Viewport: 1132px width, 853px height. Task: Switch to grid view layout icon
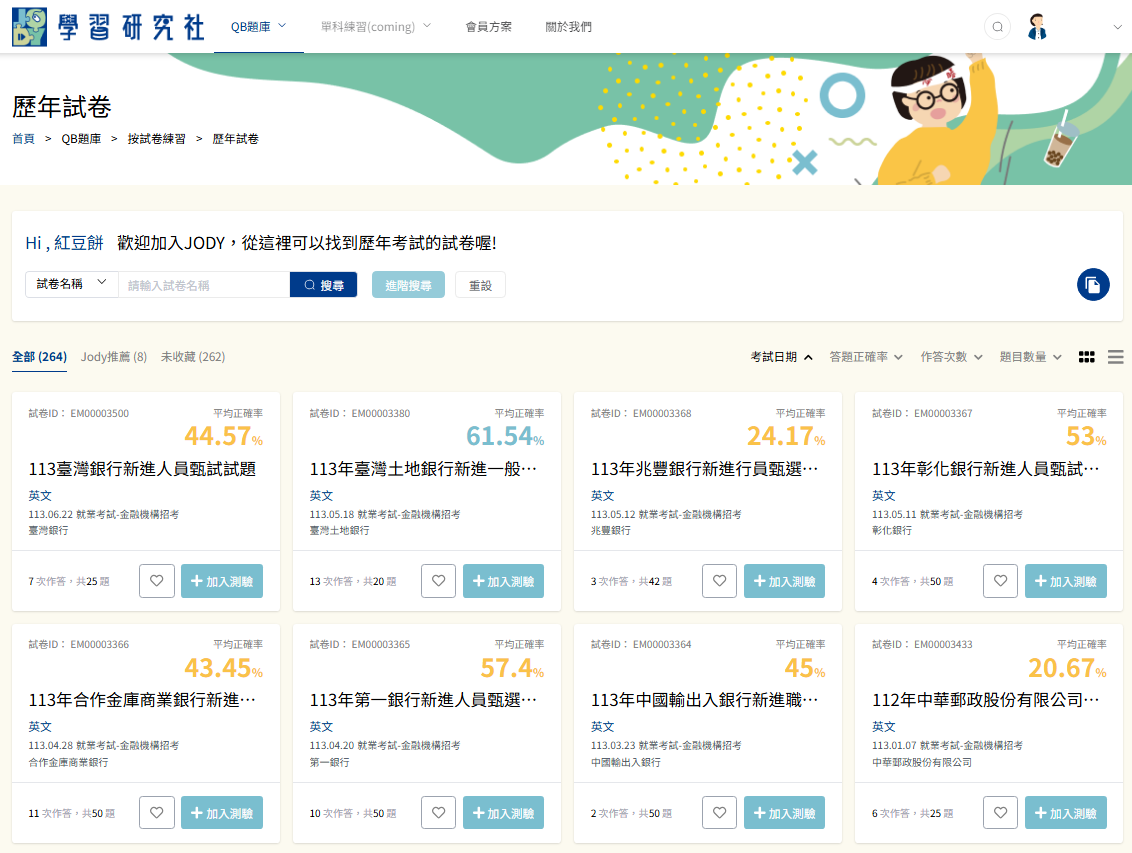[1086, 357]
